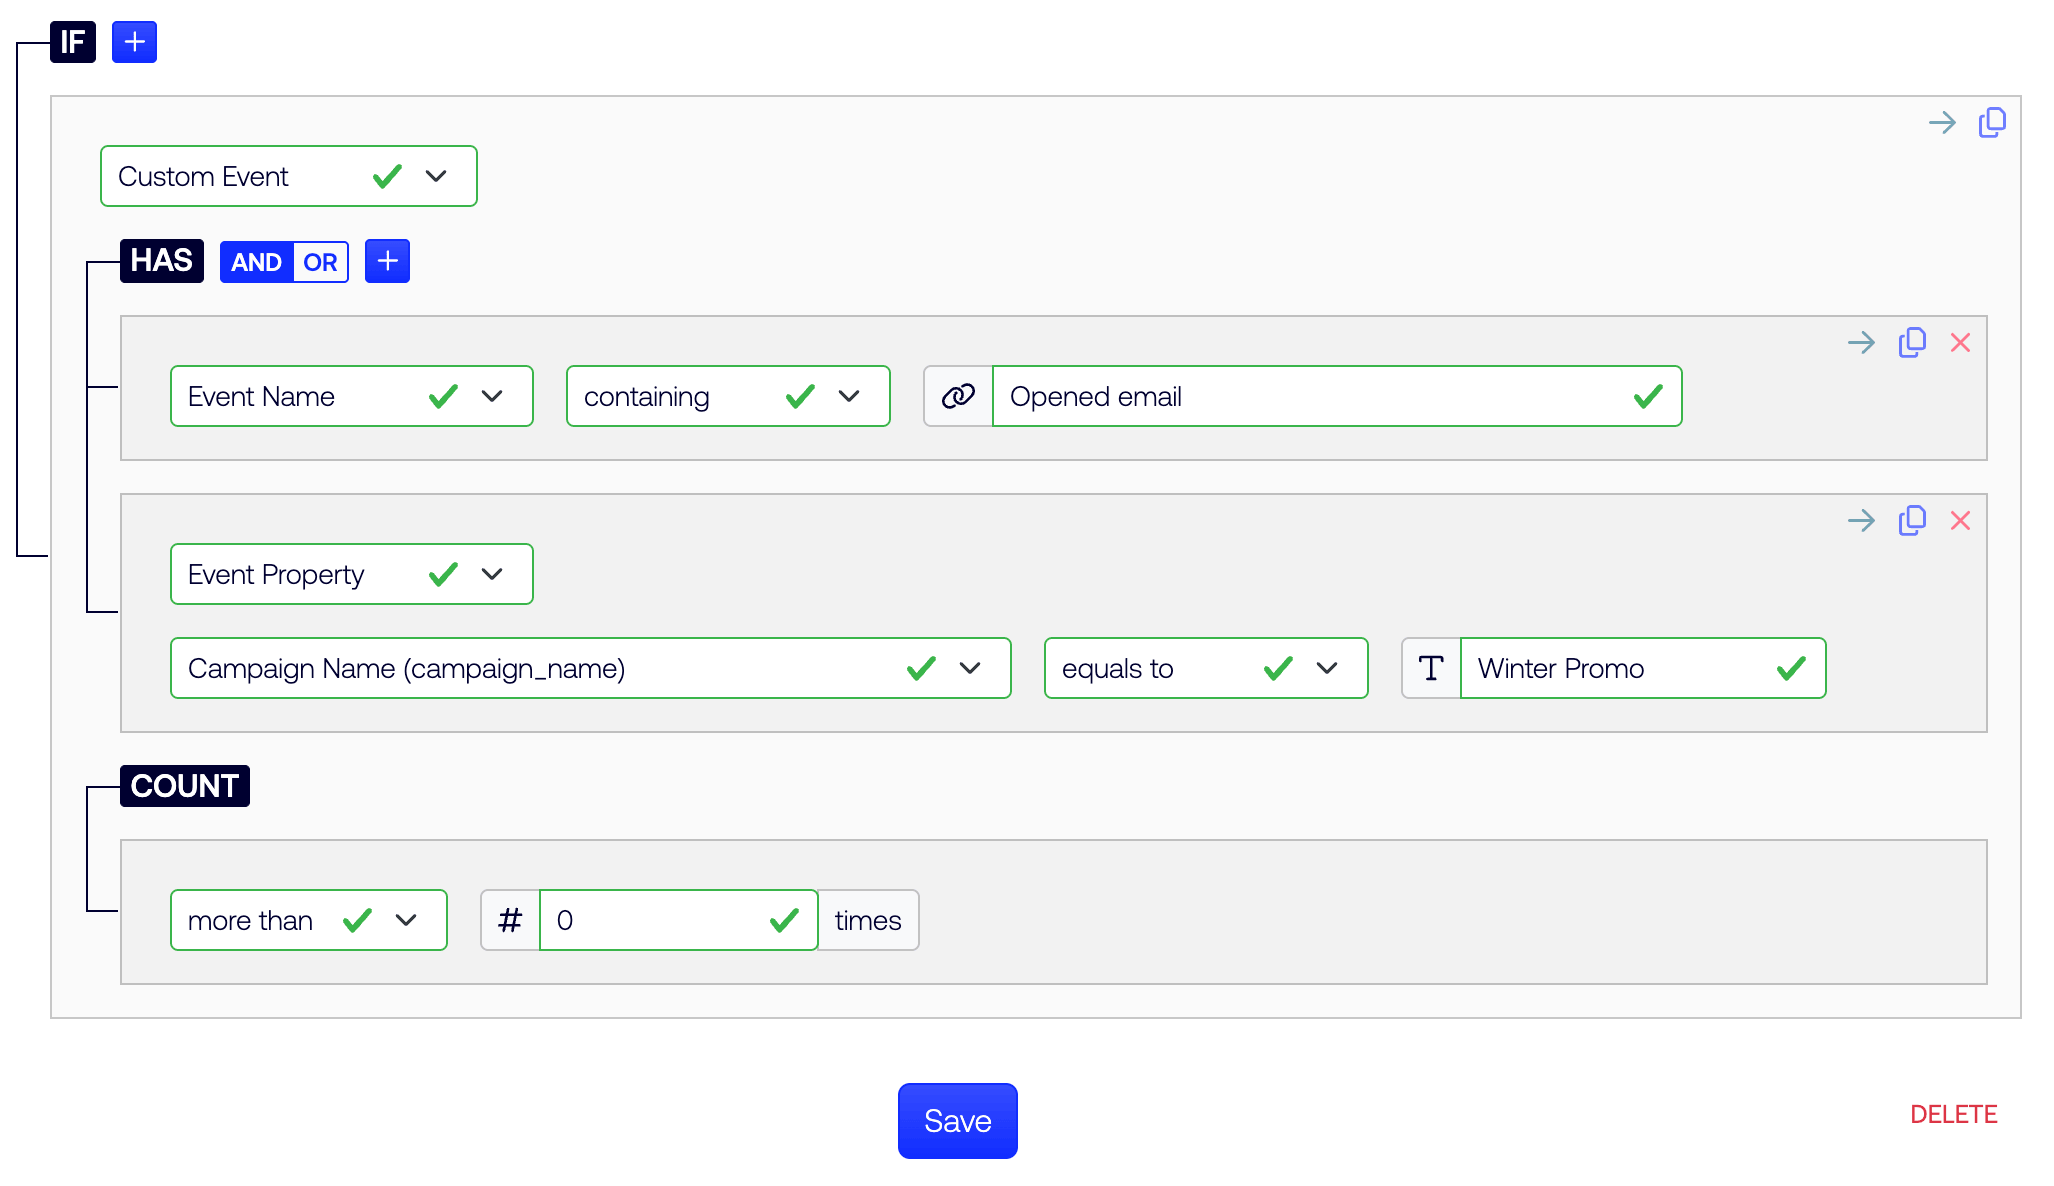The height and width of the screenshot is (1186, 2054).
Task: Delete the Event Name condition row
Action: coord(1960,343)
